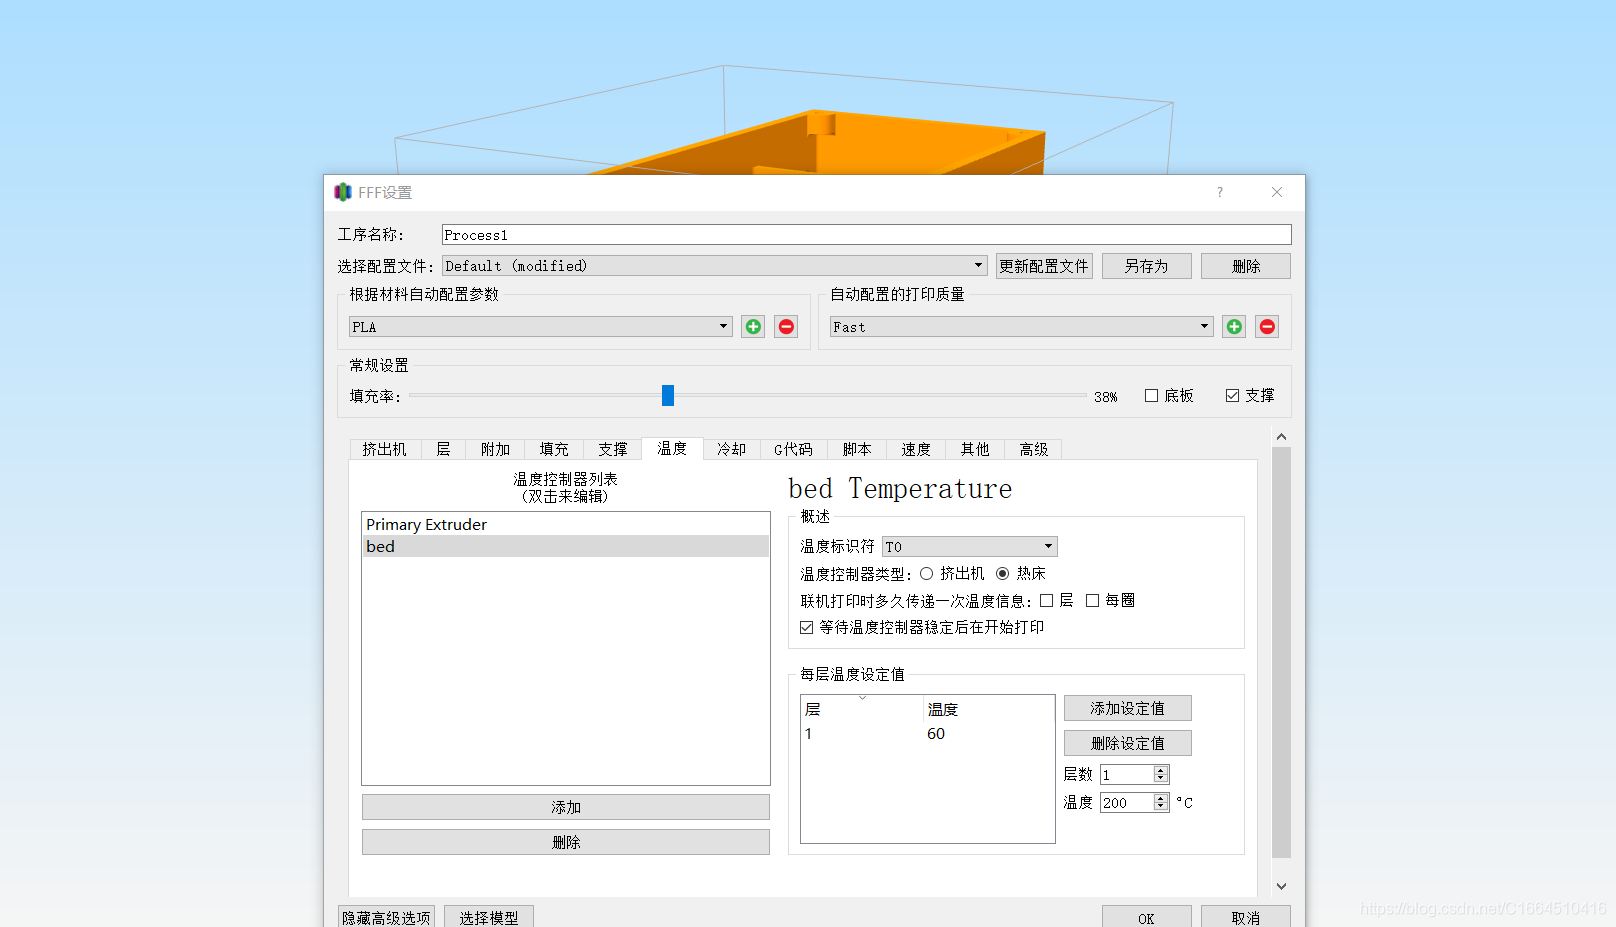The height and width of the screenshot is (927, 1616).
Task: Click the 温度 value field showing 200
Action: click(1127, 803)
